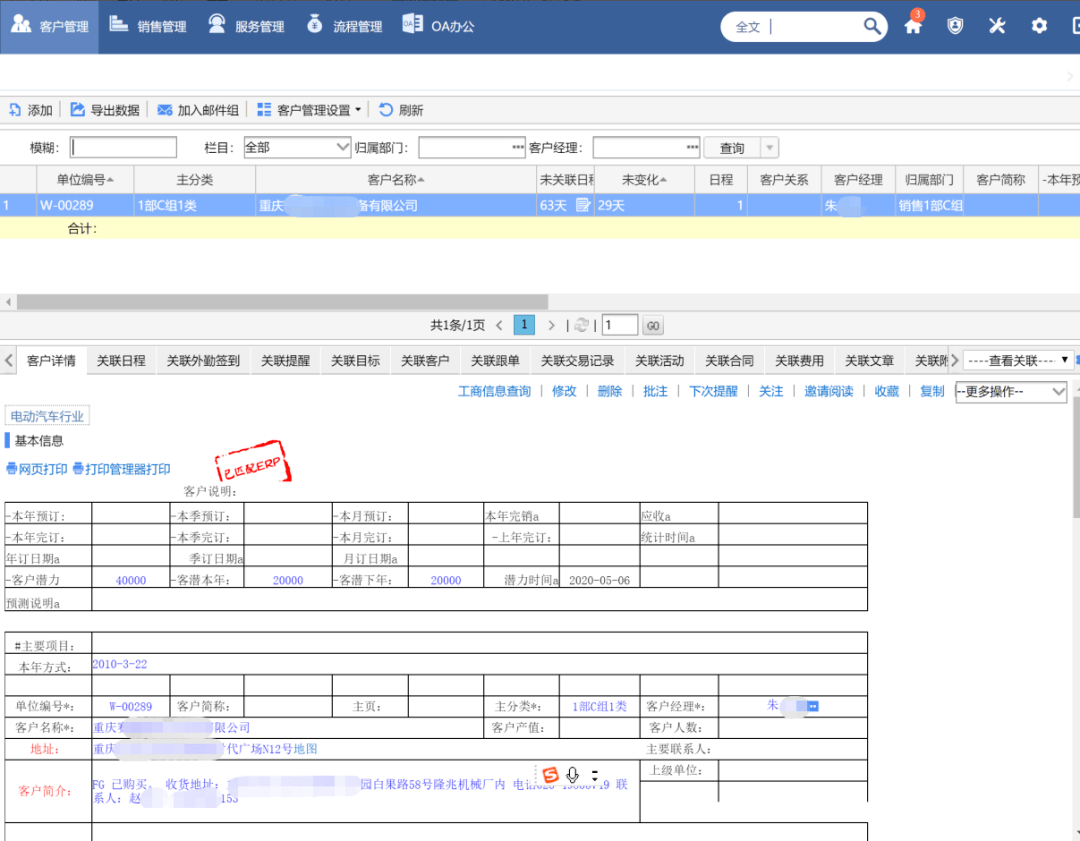Open the OA办公 top menu
The image size is (1080, 841).
[x=439, y=26]
